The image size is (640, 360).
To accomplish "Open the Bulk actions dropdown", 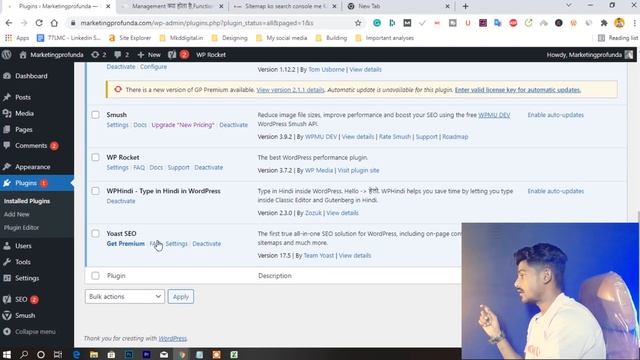I will pos(124,296).
